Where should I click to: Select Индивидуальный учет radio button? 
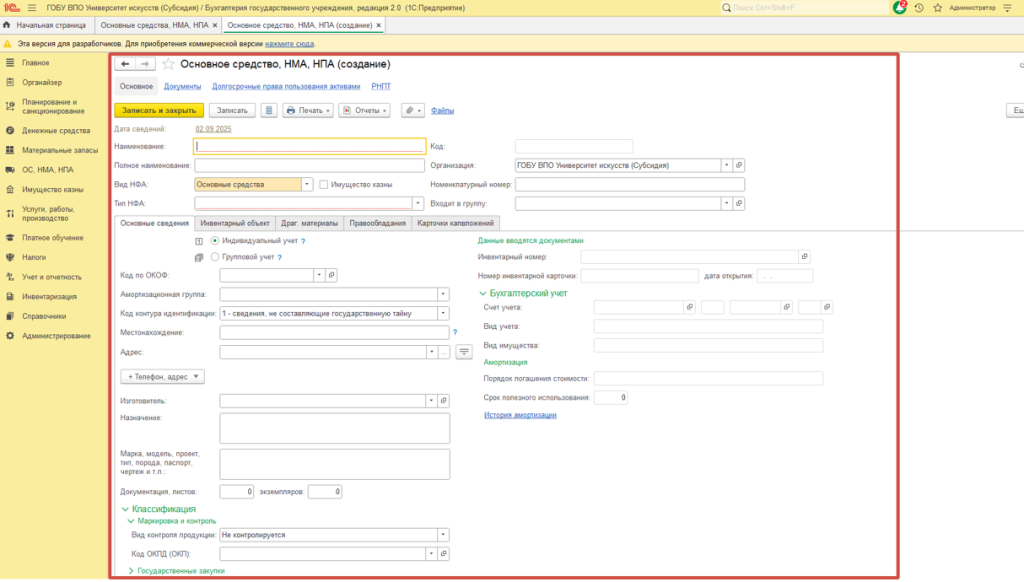[x=215, y=240]
